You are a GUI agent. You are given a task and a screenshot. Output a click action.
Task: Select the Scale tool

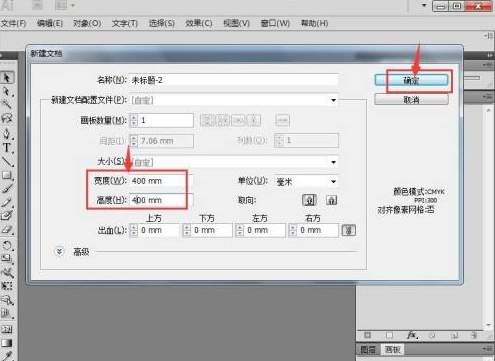click(7, 259)
